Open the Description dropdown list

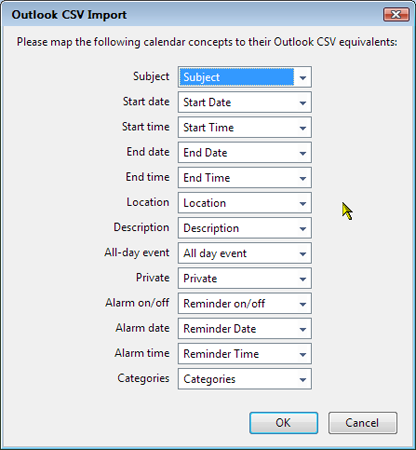[x=245, y=228]
